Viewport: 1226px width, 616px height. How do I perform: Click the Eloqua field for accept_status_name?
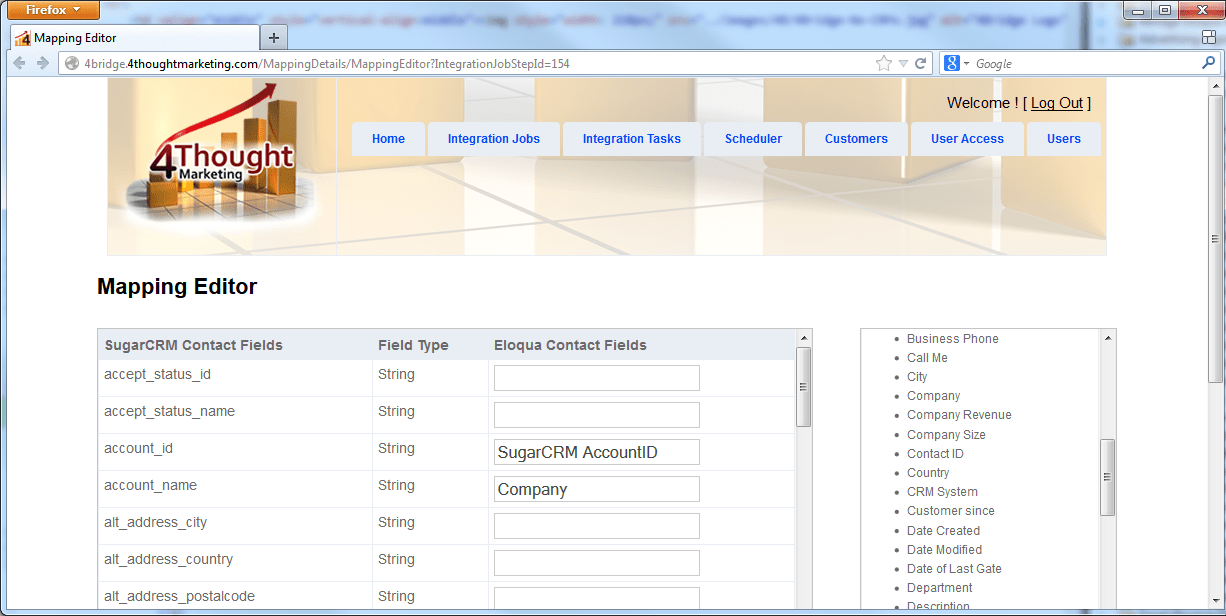pyautogui.click(x=597, y=415)
